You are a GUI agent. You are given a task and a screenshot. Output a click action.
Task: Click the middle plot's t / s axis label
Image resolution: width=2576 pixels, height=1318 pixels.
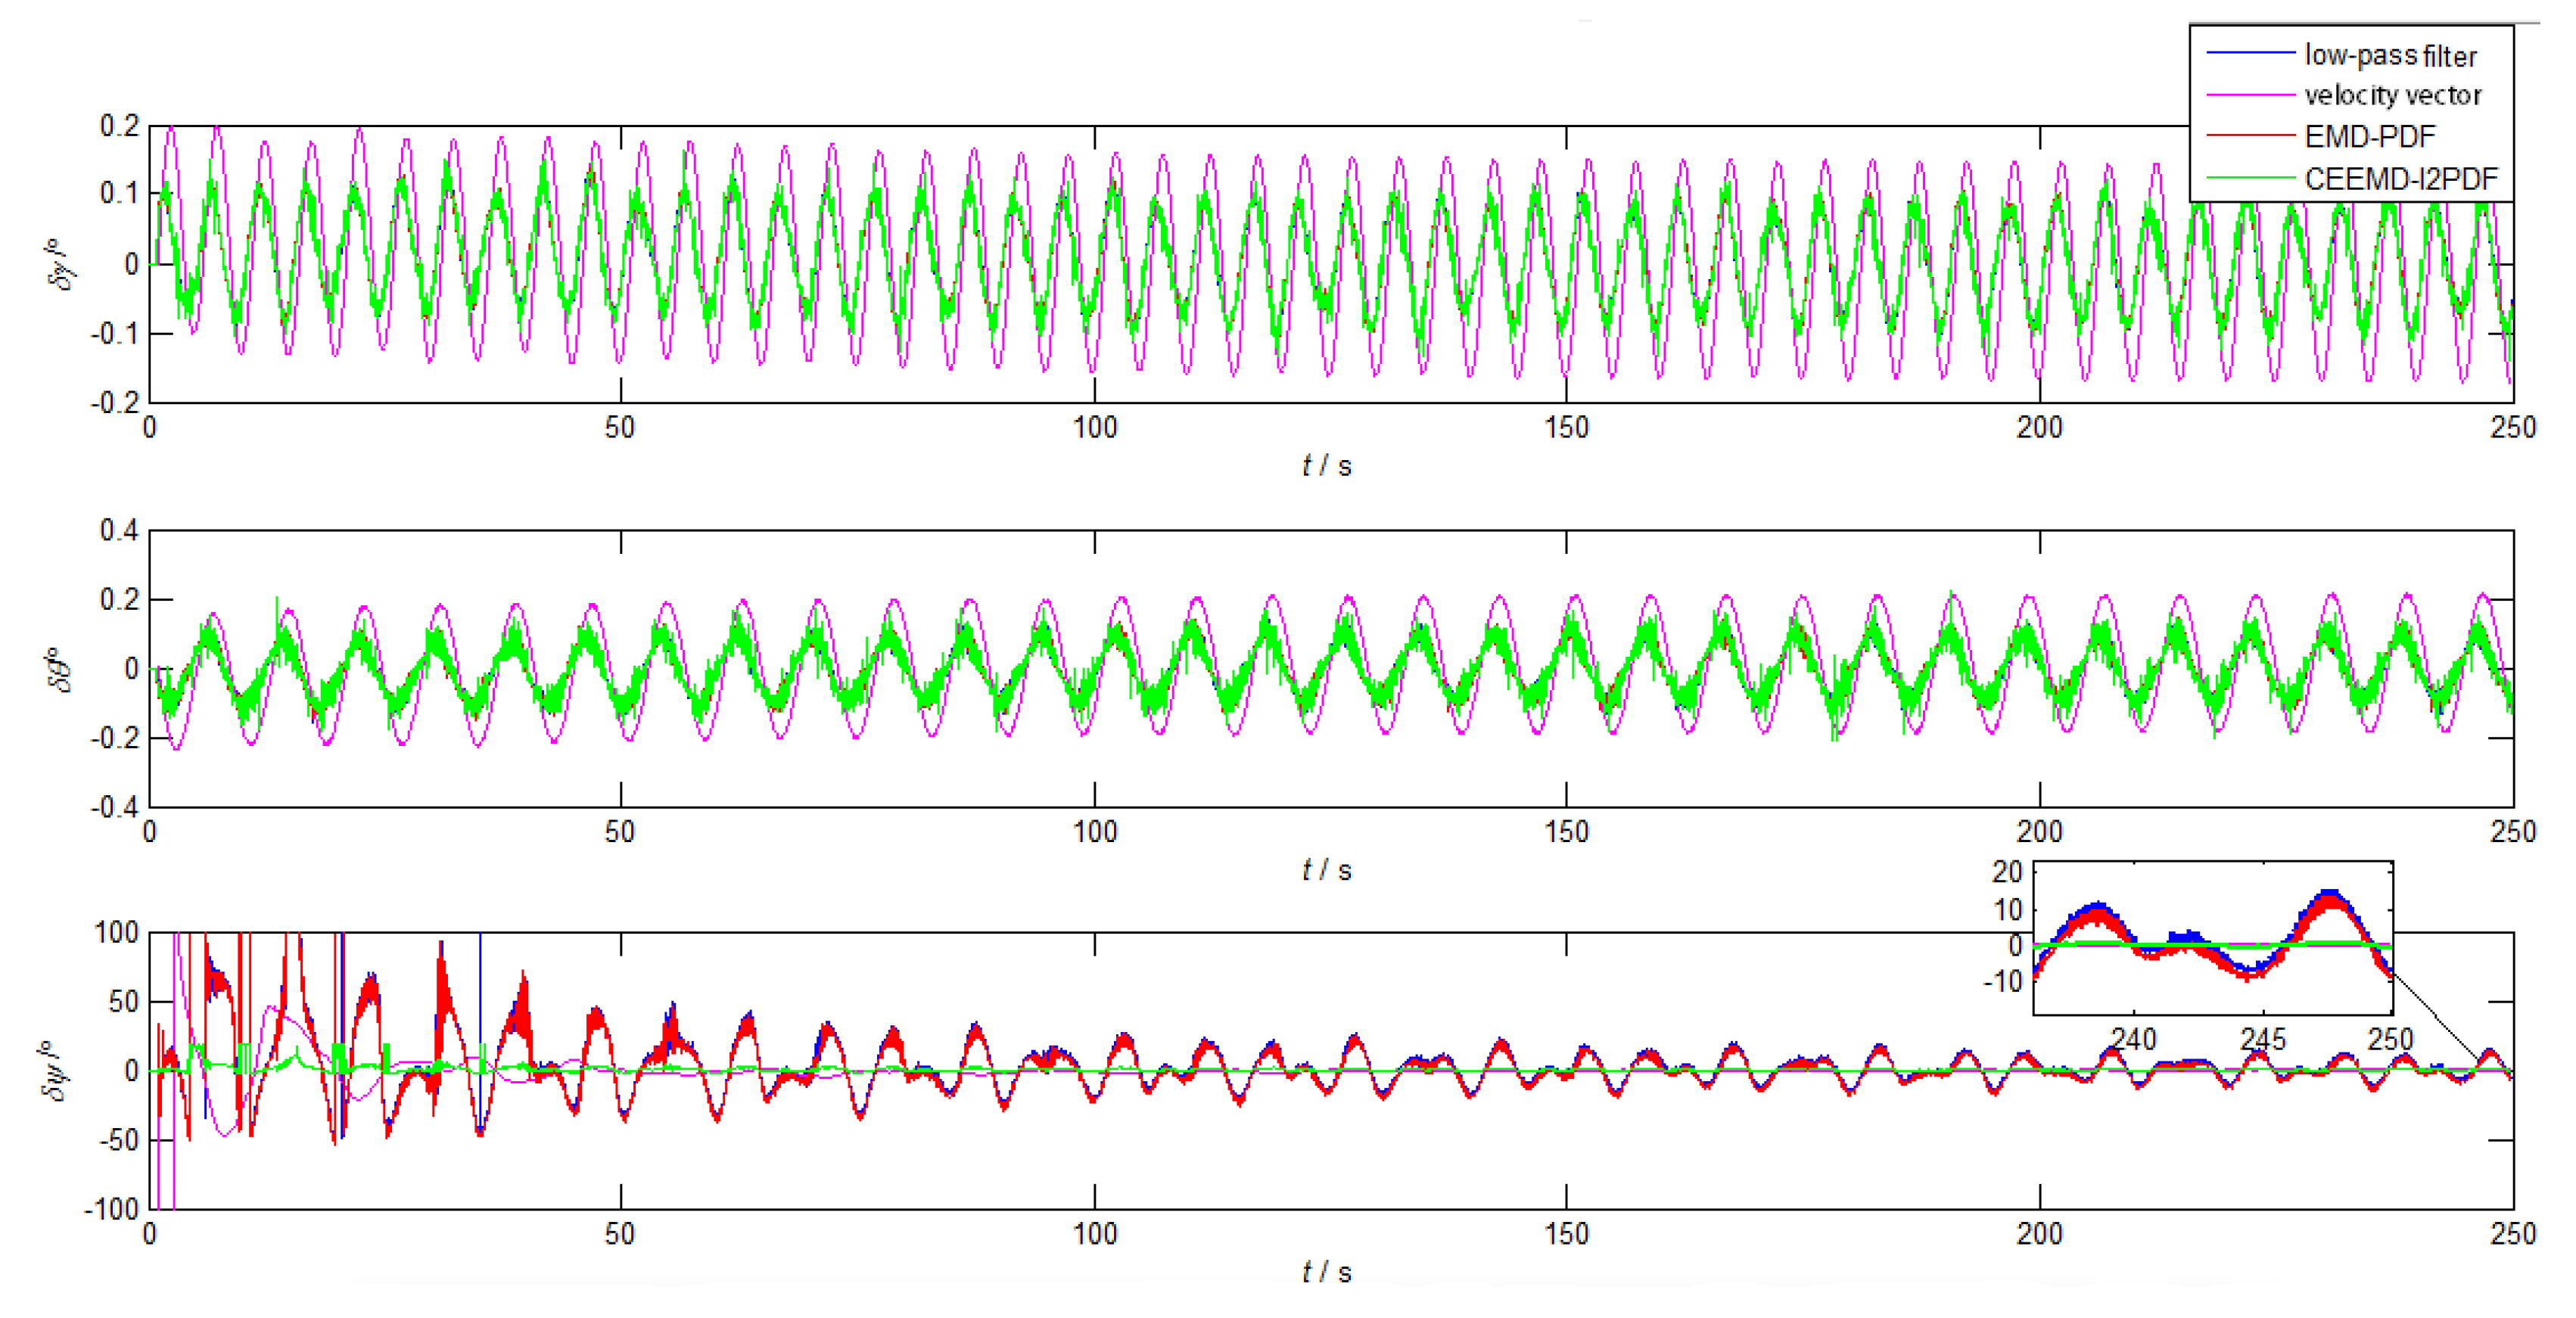pos(1326,870)
